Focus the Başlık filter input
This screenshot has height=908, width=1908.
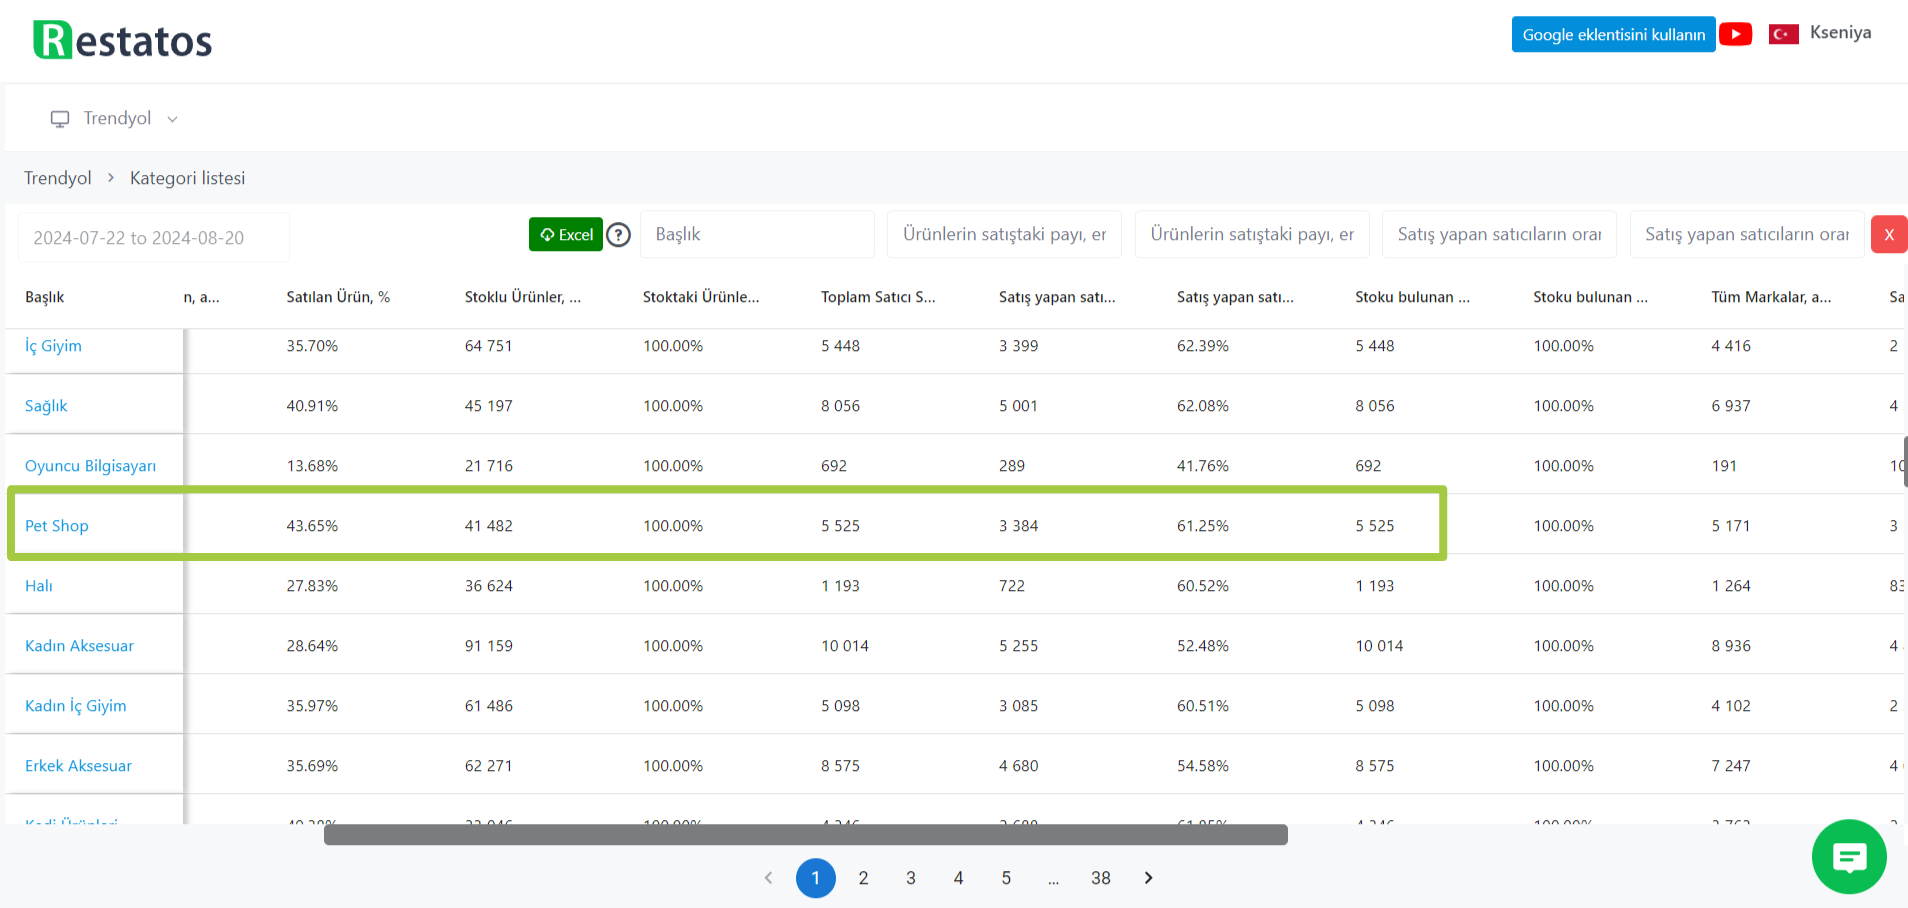point(757,234)
